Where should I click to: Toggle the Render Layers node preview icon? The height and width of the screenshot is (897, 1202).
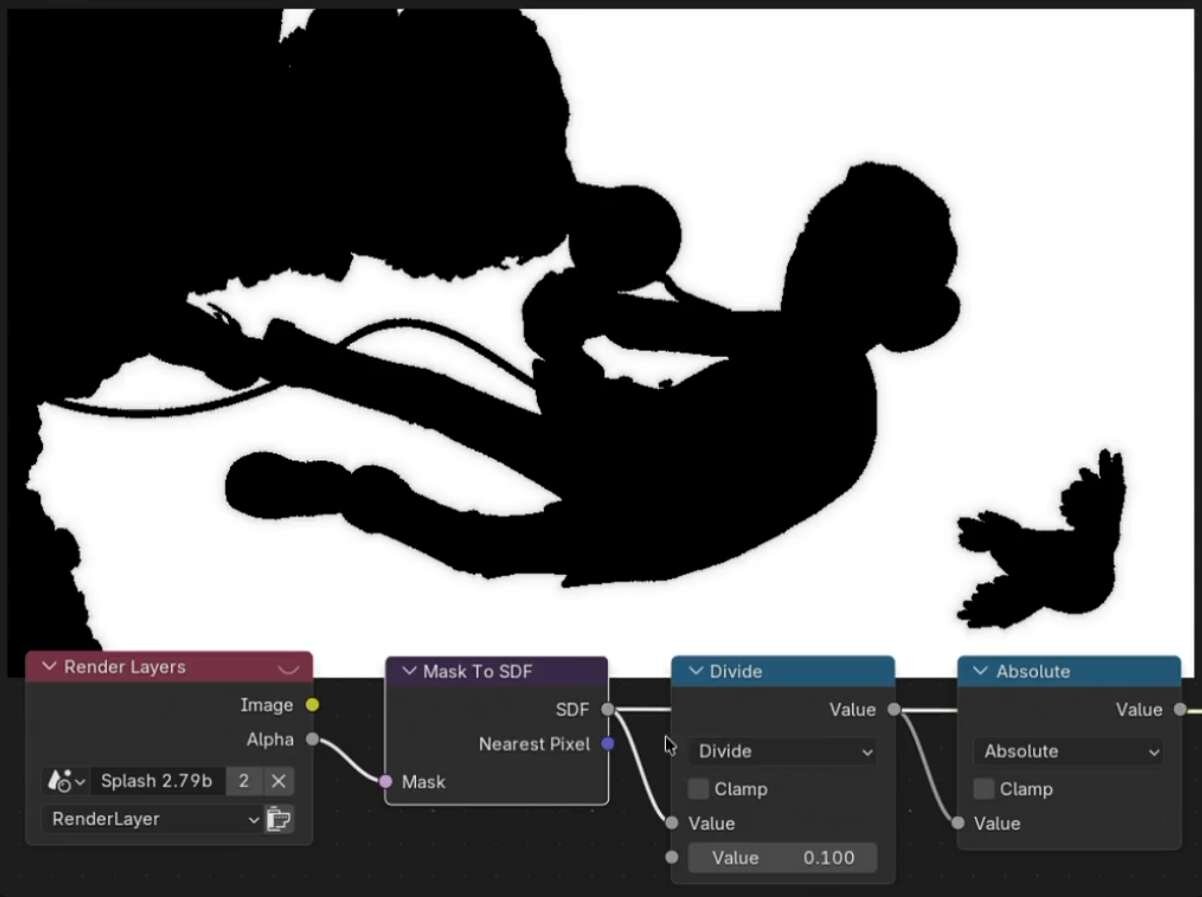[x=289, y=668]
